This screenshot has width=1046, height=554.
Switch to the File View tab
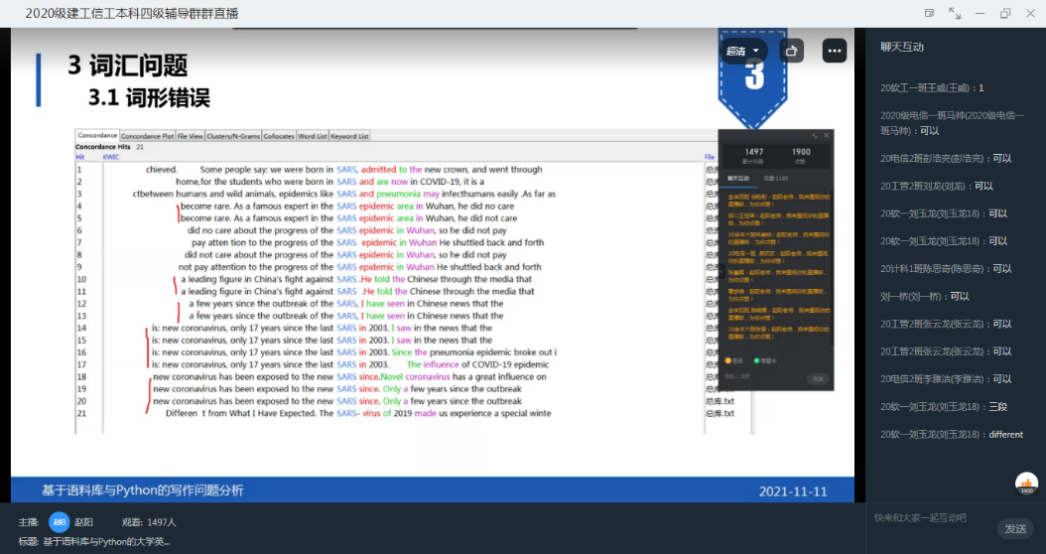[x=190, y=136]
